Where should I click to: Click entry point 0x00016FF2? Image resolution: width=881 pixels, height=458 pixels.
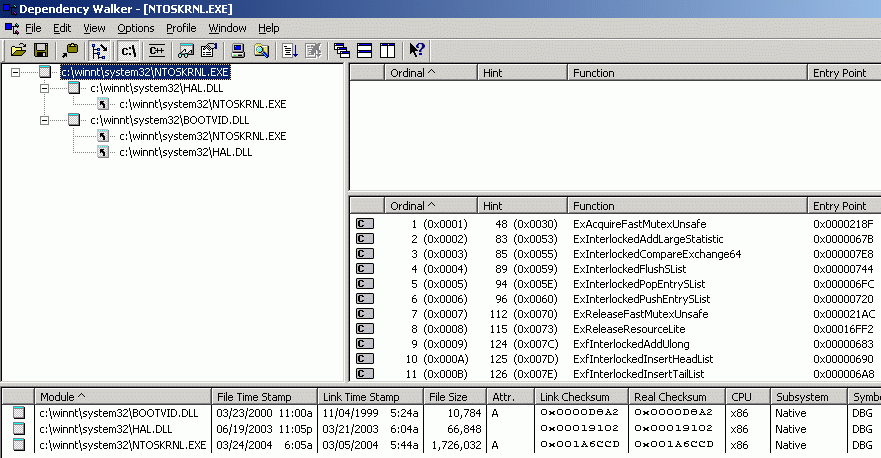[843, 329]
